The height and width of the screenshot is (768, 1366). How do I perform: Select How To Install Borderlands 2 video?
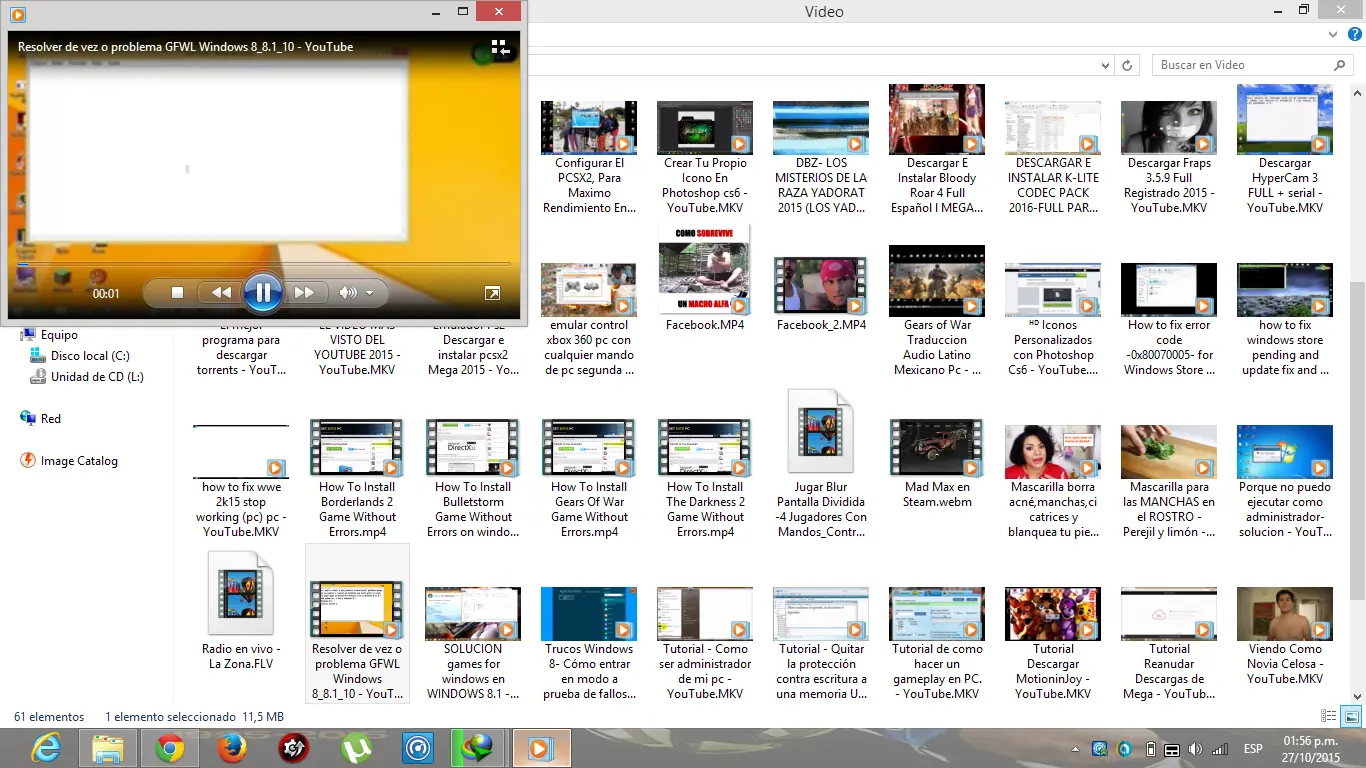pos(357,479)
